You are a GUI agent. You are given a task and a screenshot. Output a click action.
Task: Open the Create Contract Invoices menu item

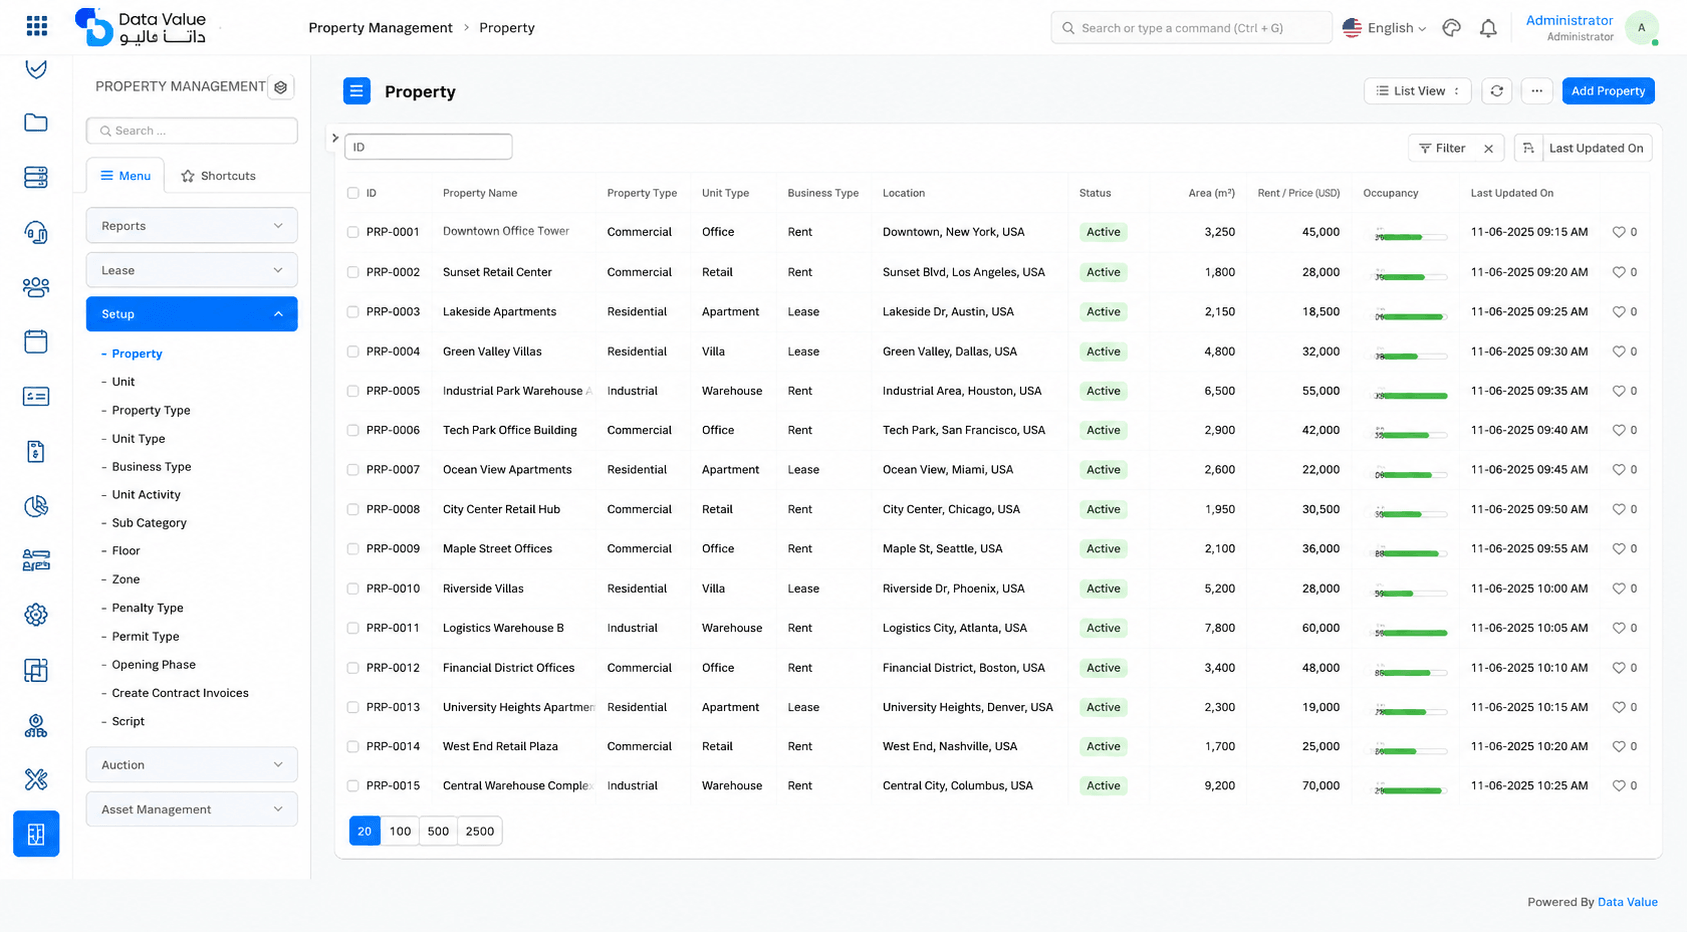tap(180, 693)
